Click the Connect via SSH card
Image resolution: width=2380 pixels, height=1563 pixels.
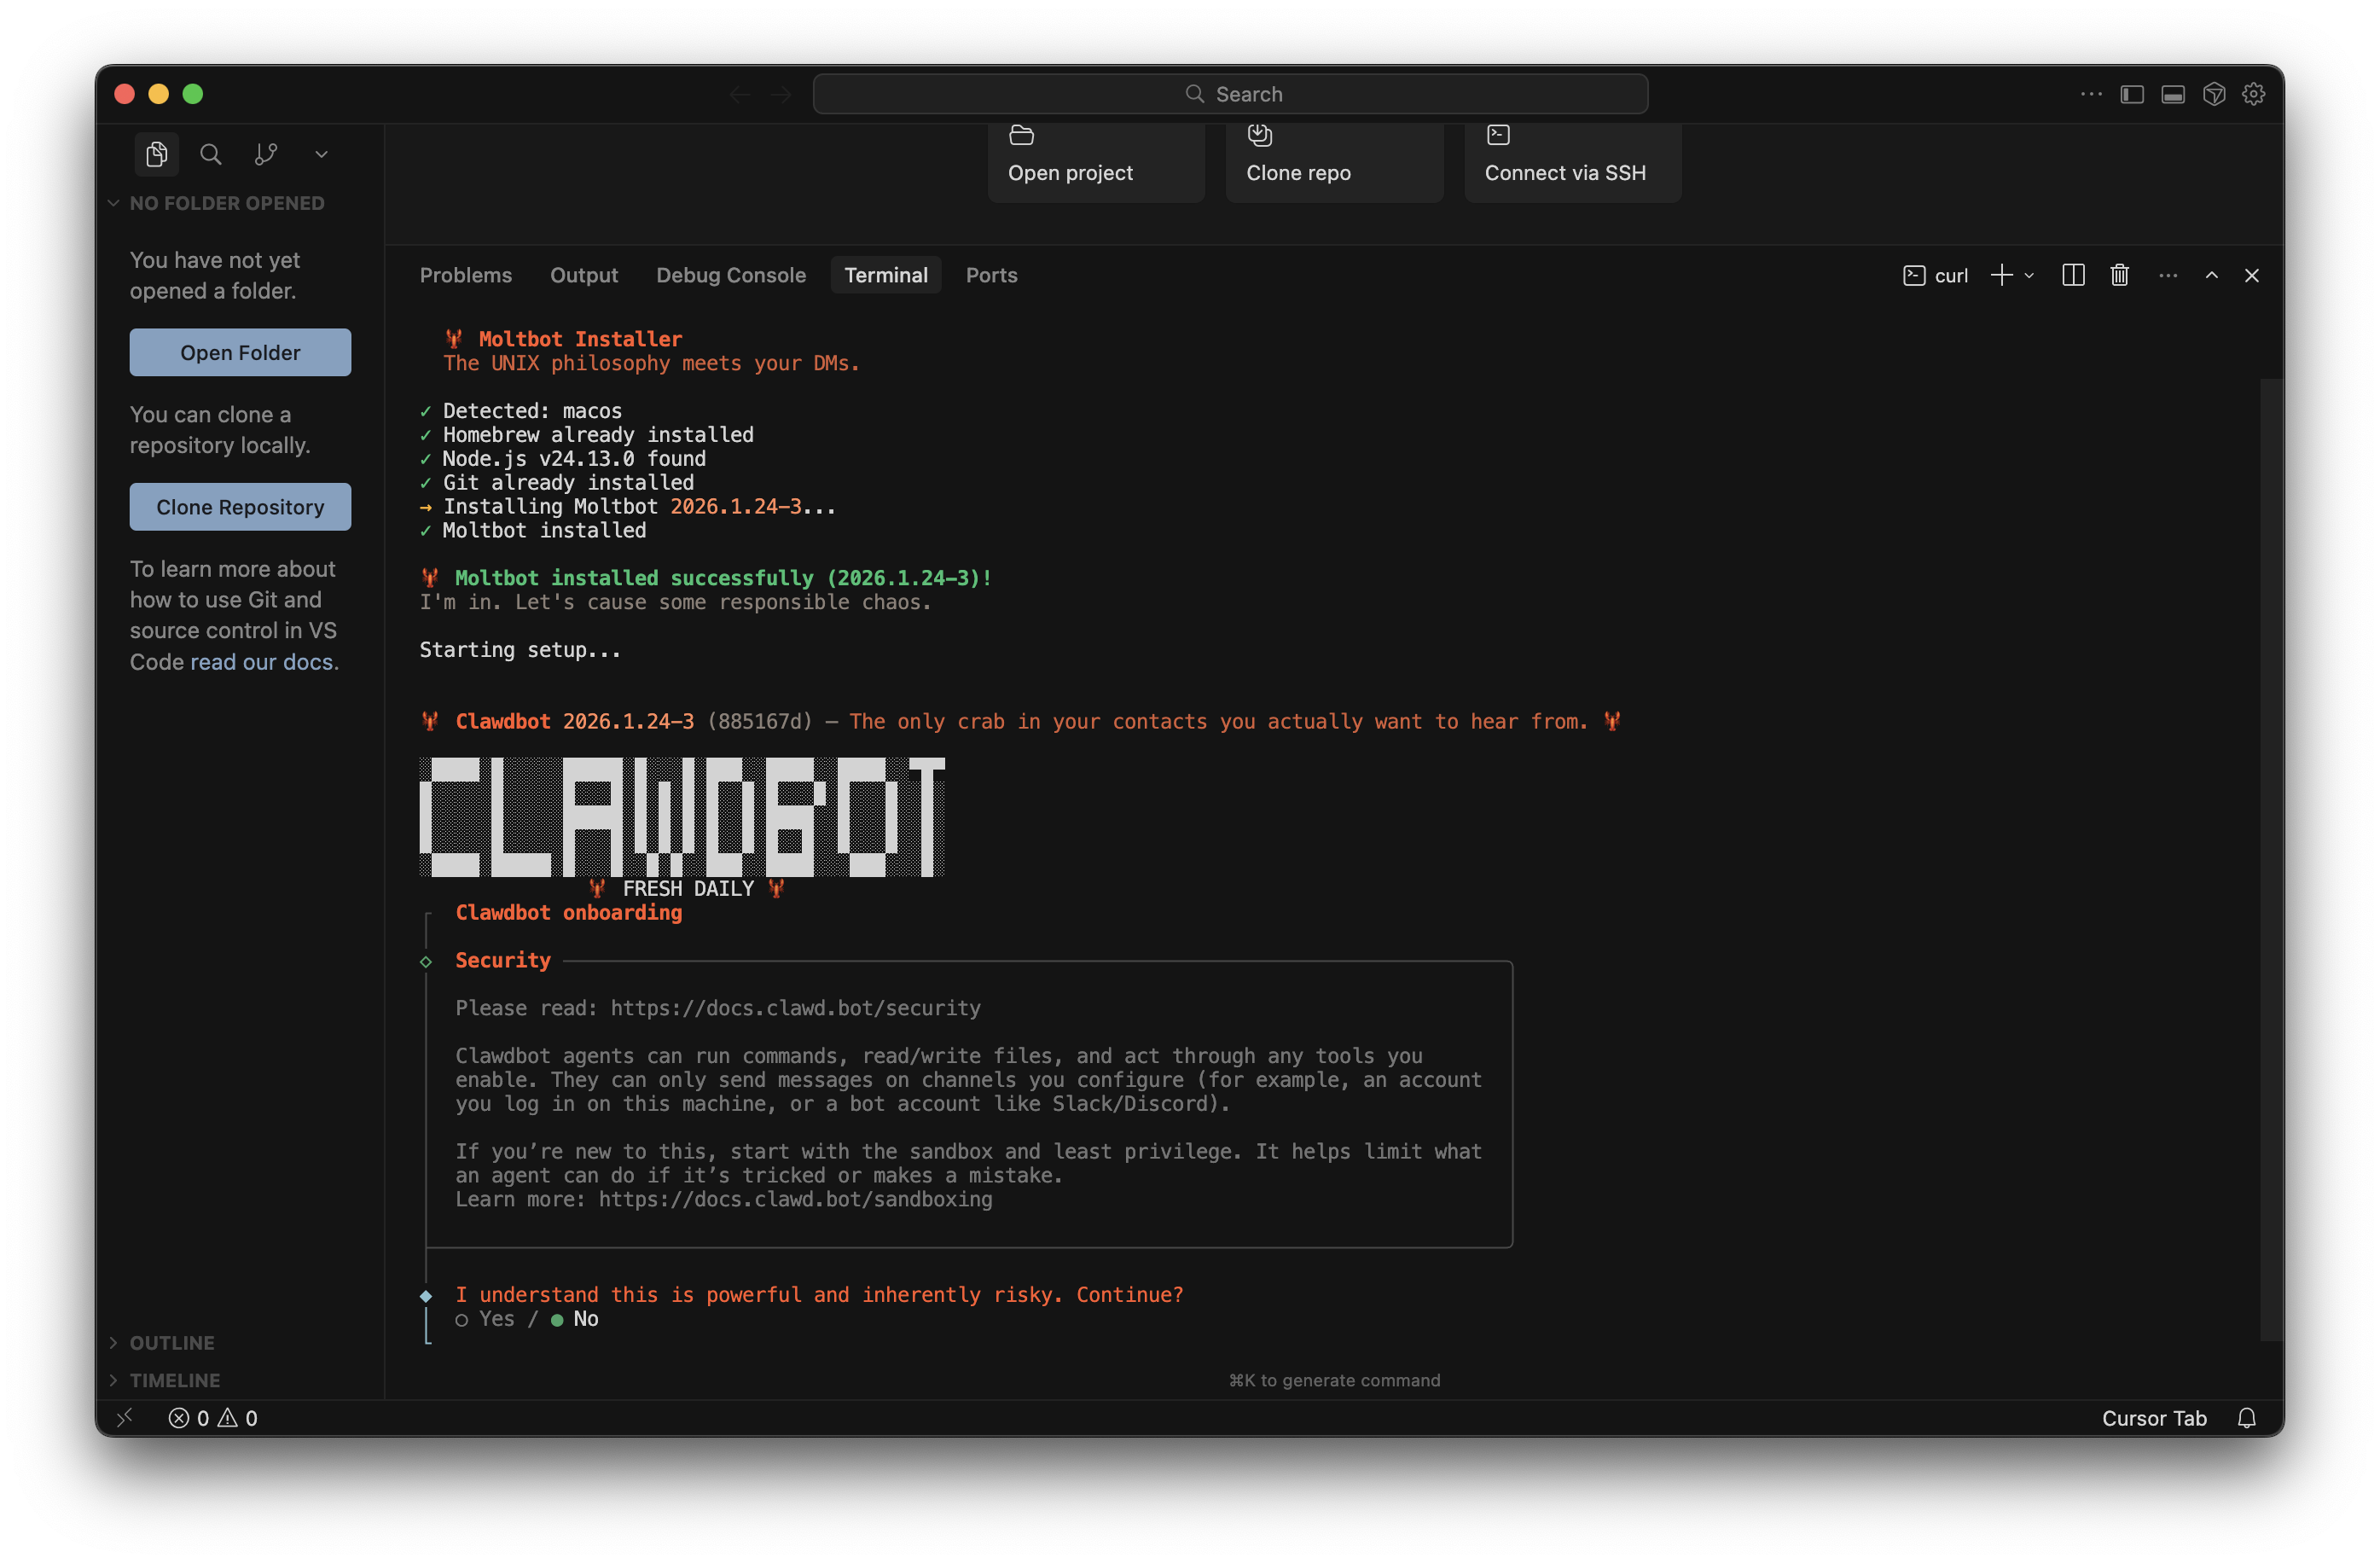(x=1573, y=162)
